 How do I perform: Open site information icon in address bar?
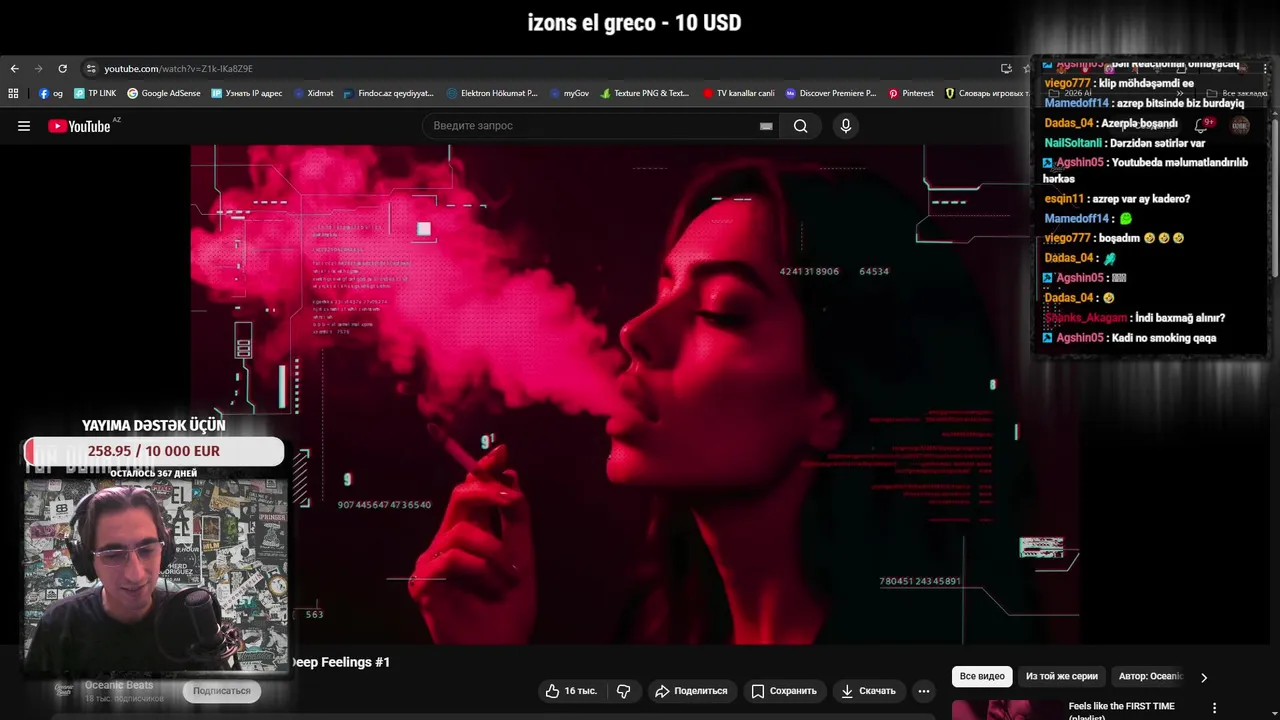click(90, 68)
